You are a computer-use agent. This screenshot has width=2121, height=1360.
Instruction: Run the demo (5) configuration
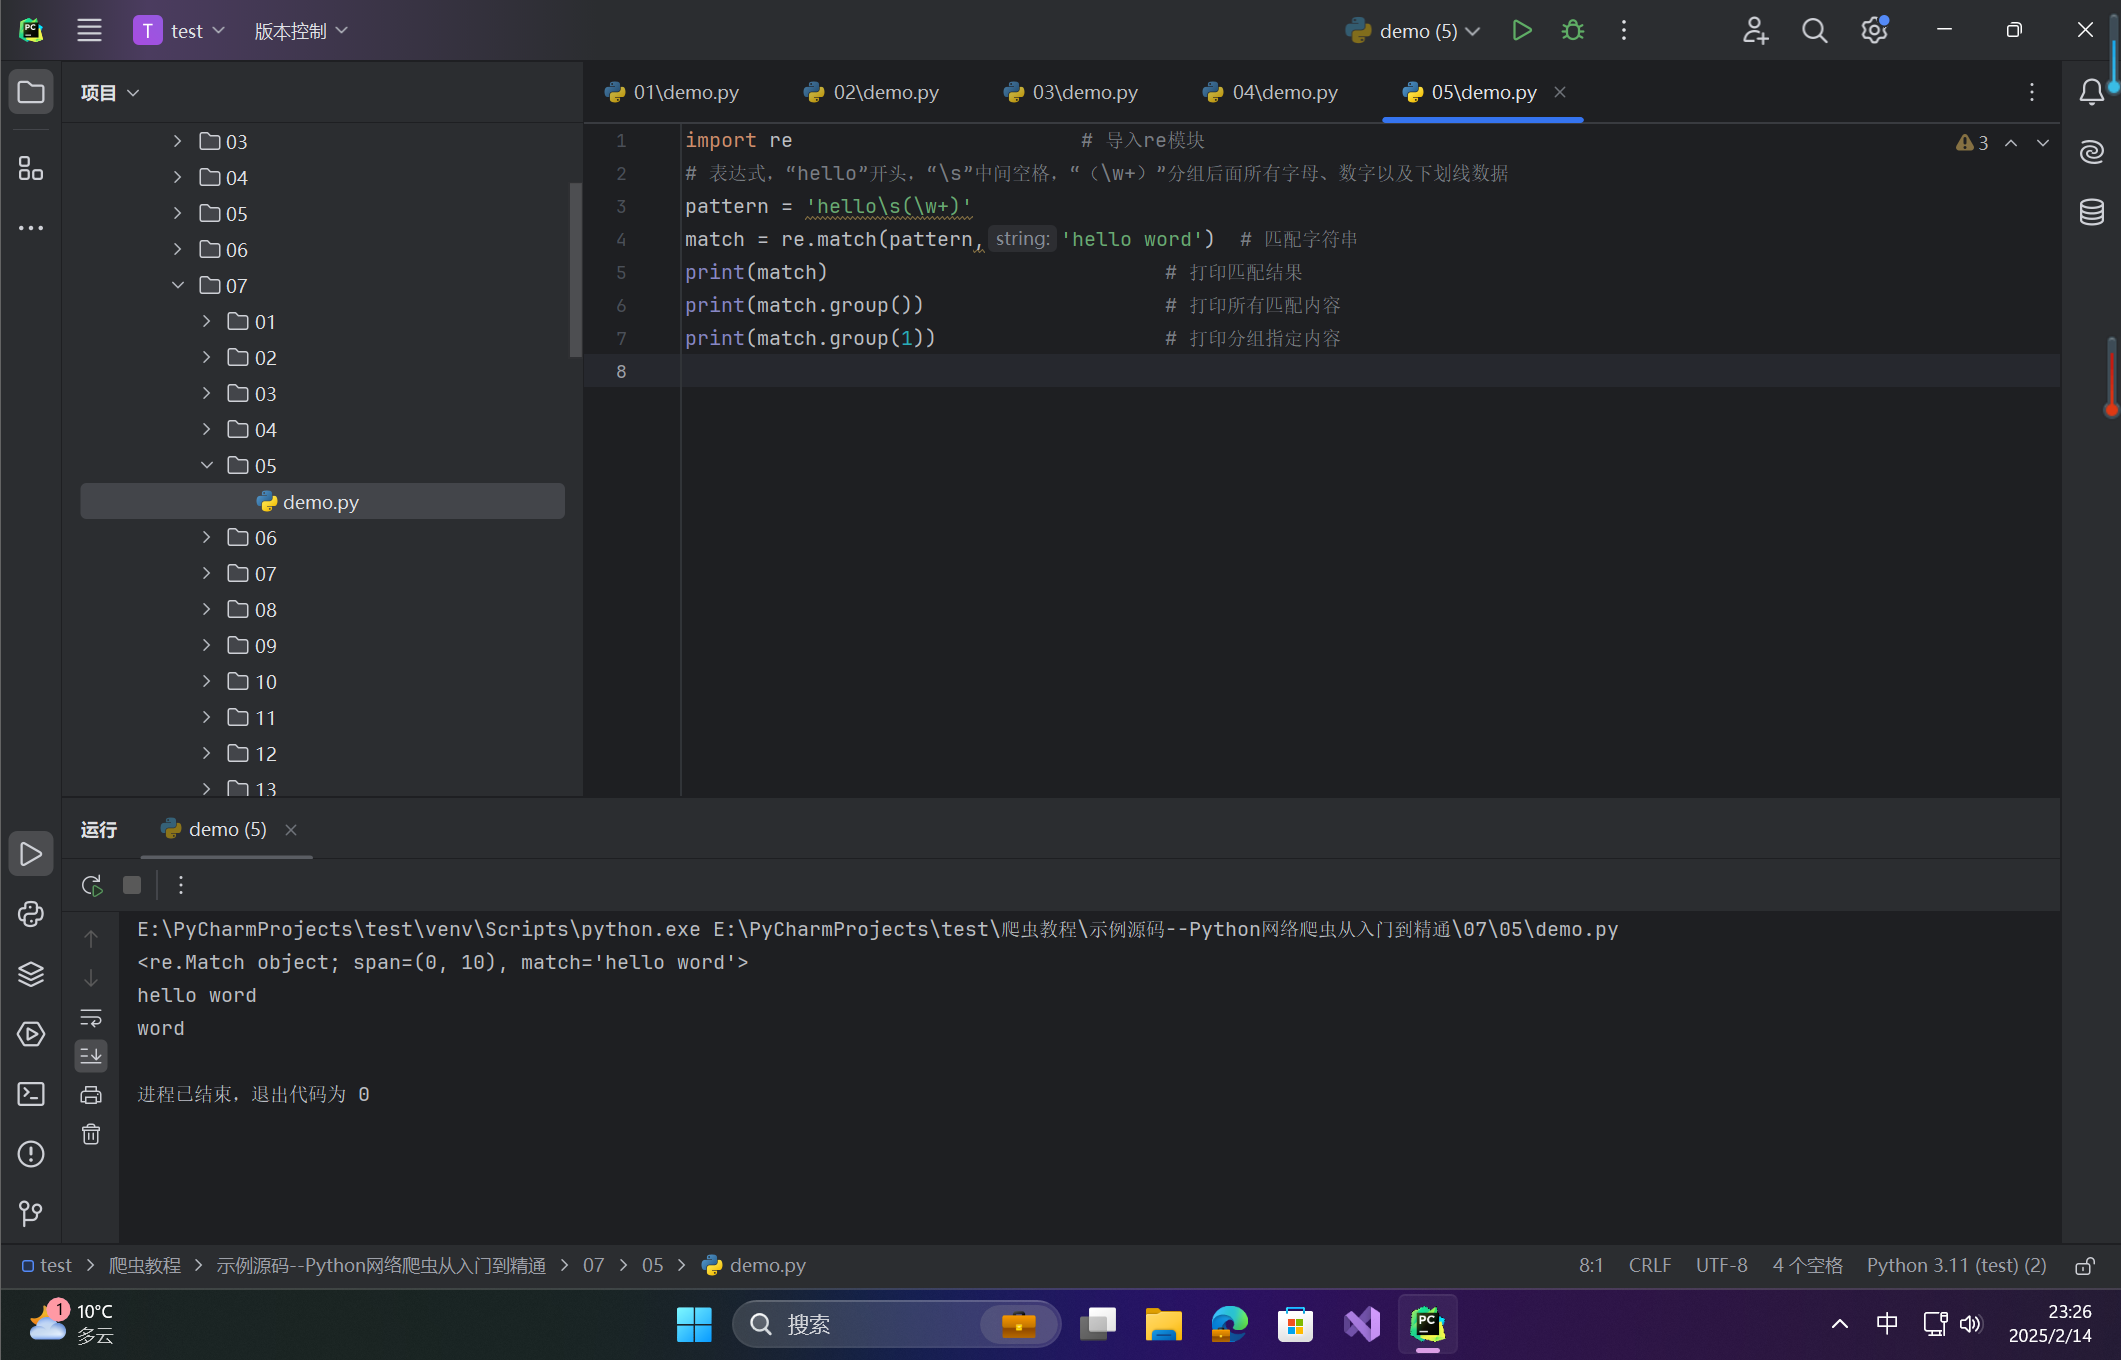[x=1521, y=31]
